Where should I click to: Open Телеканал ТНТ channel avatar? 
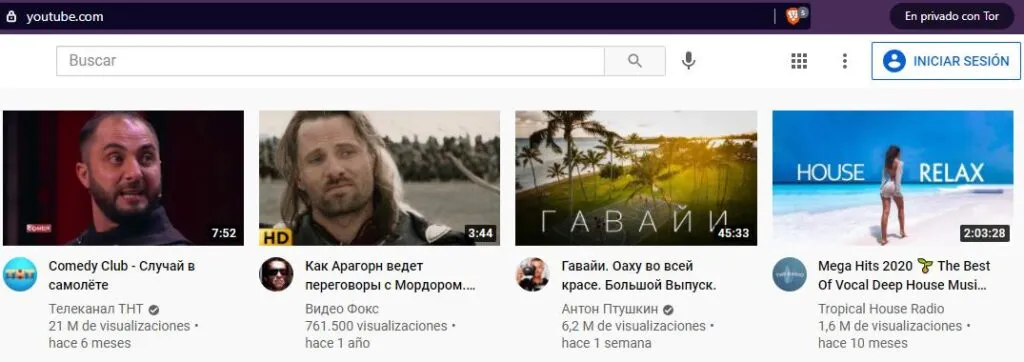coord(20,274)
